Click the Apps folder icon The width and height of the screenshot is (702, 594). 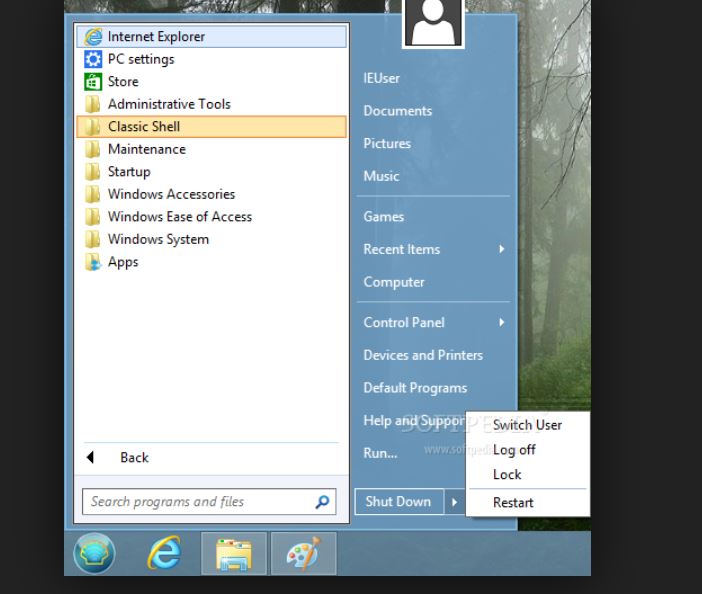93,262
